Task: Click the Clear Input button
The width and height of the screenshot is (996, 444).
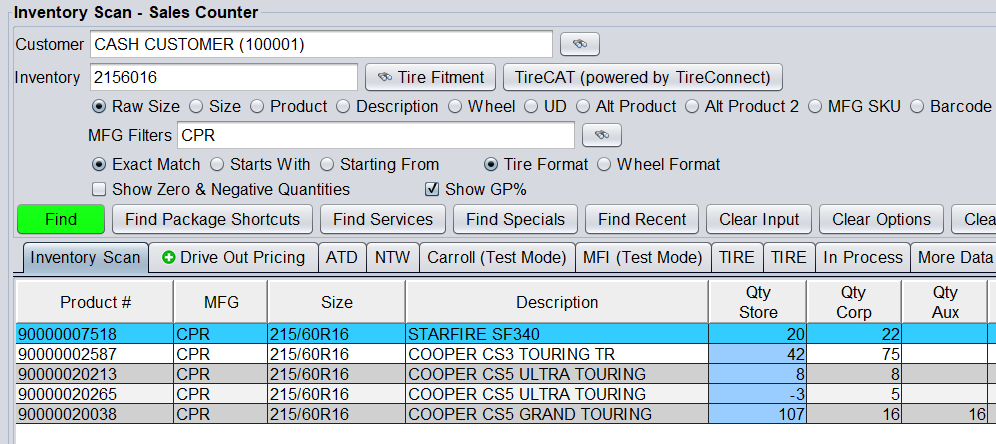Action: click(x=759, y=219)
